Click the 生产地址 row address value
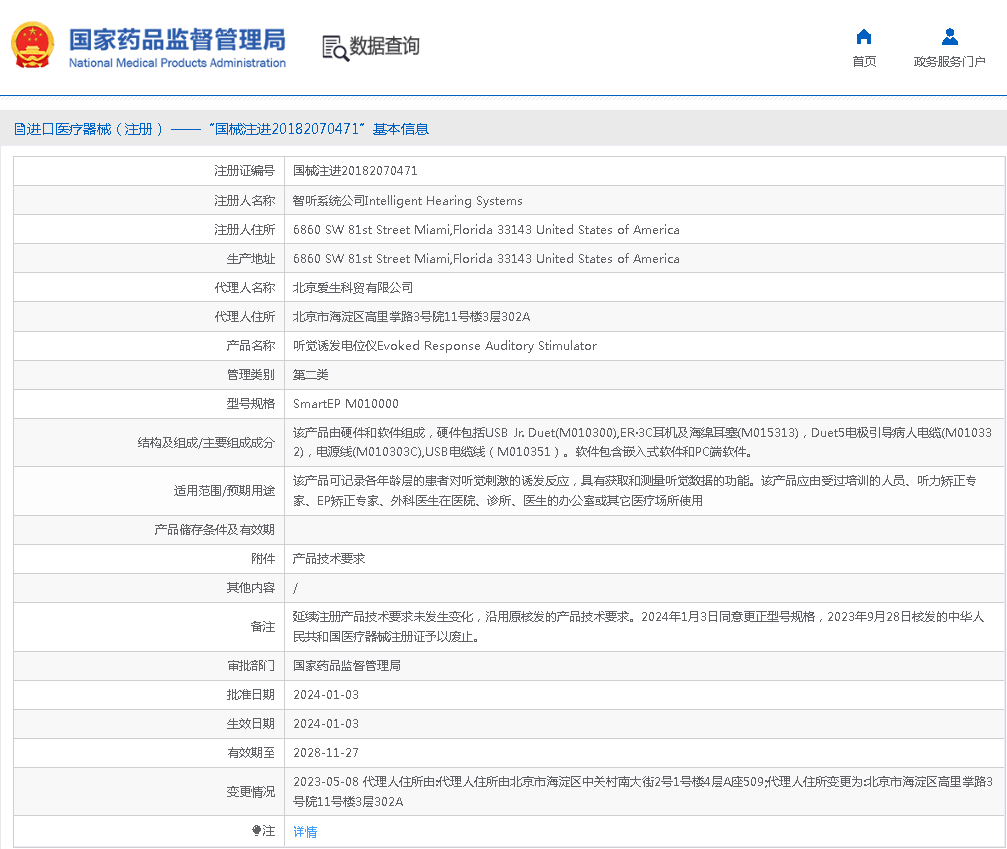The width and height of the screenshot is (1007, 849). (x=486, y=258)
